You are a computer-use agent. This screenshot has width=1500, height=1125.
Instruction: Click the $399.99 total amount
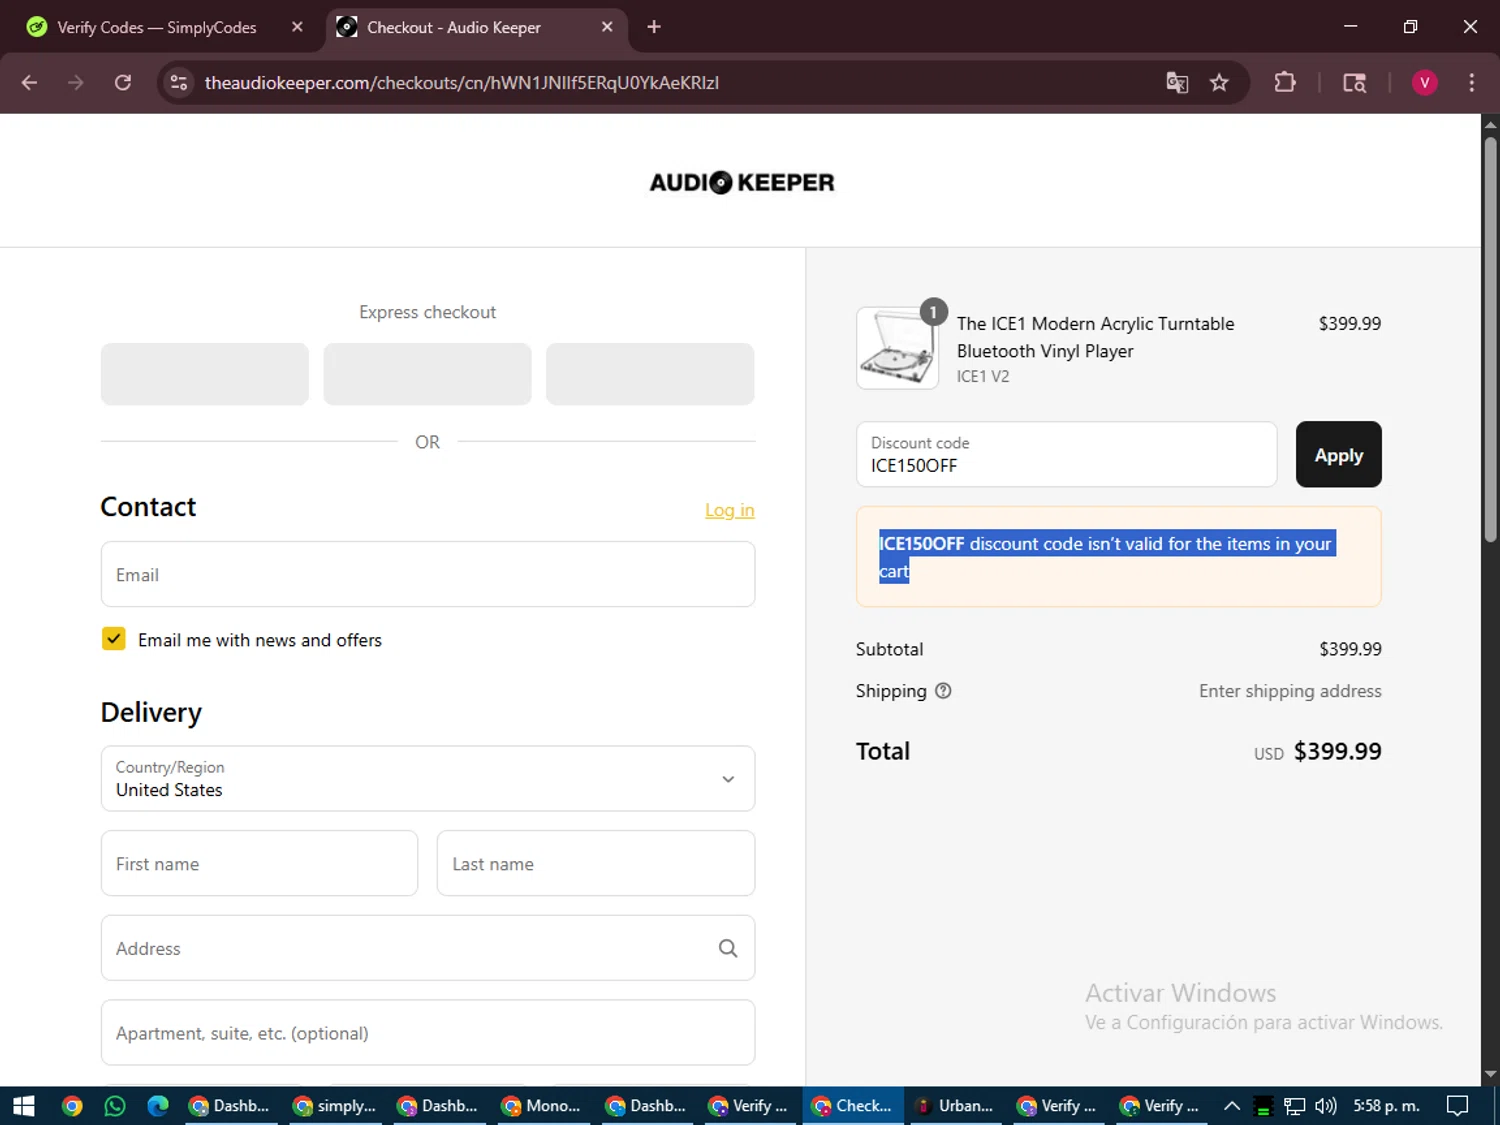coord(1337,752)
